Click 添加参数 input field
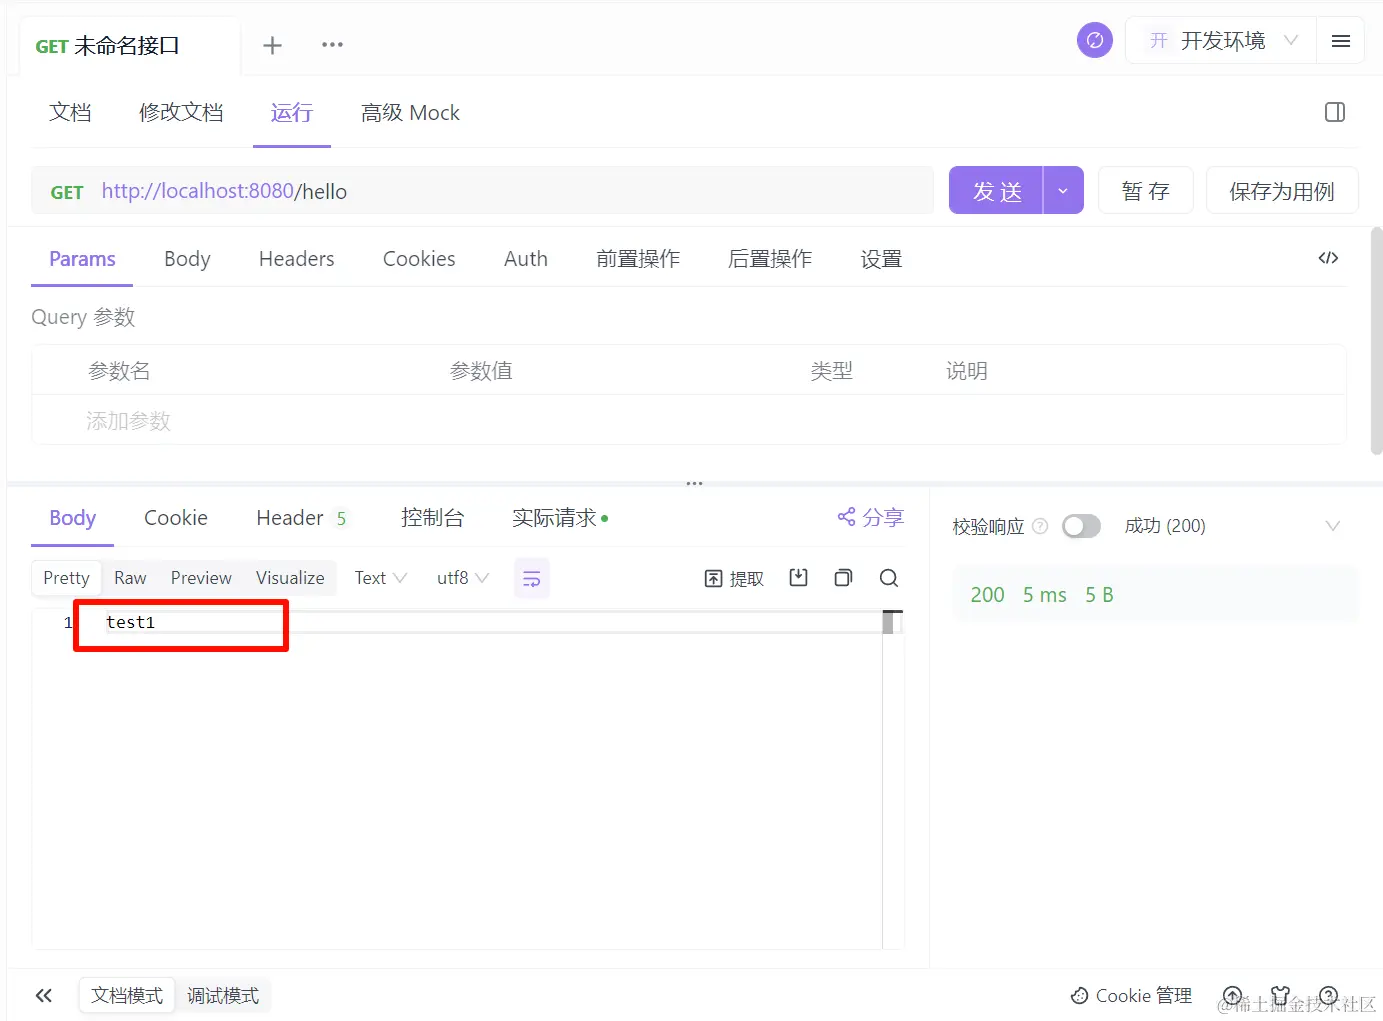 (x=128, y=421)
